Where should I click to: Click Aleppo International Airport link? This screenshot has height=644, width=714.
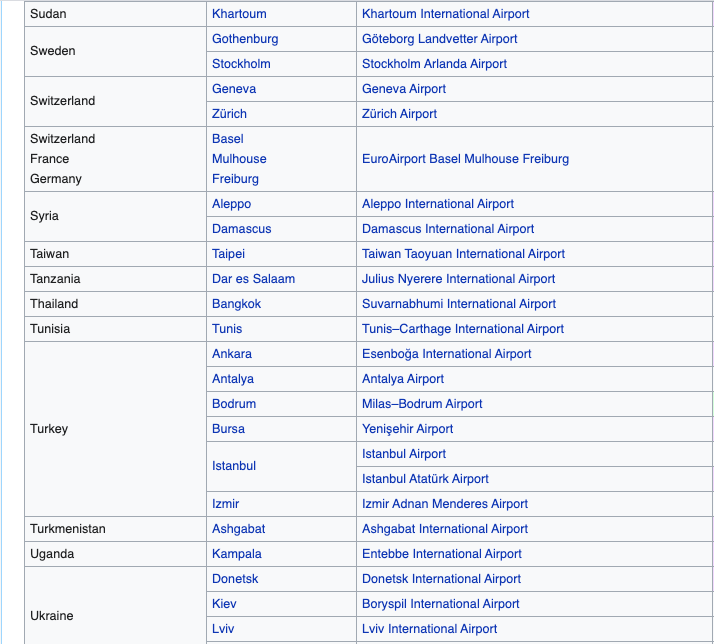tap(437, 204)
